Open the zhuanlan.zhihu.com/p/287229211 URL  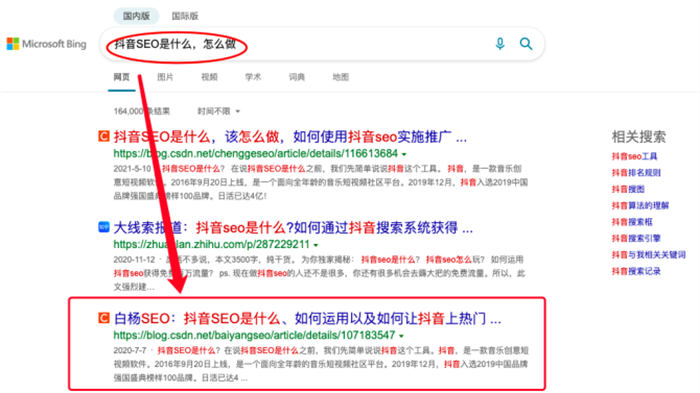point(212,244)
